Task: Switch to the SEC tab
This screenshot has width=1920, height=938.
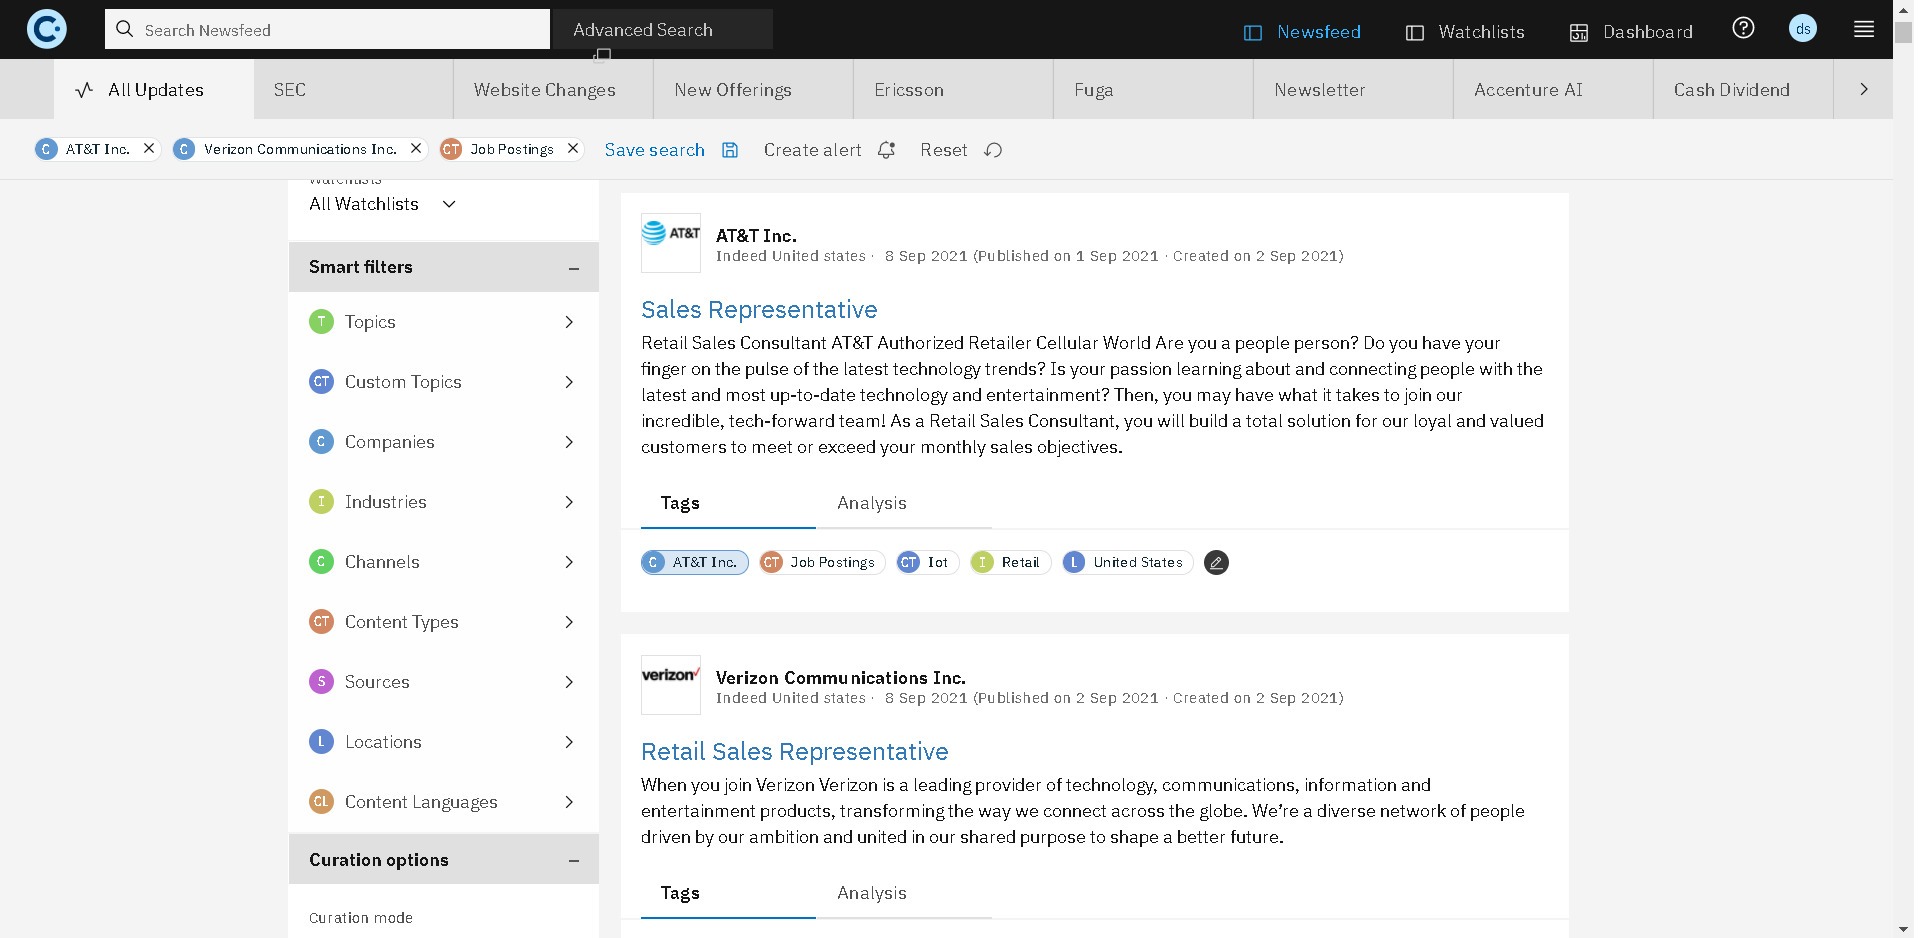Action: click(x=353, y=89)
